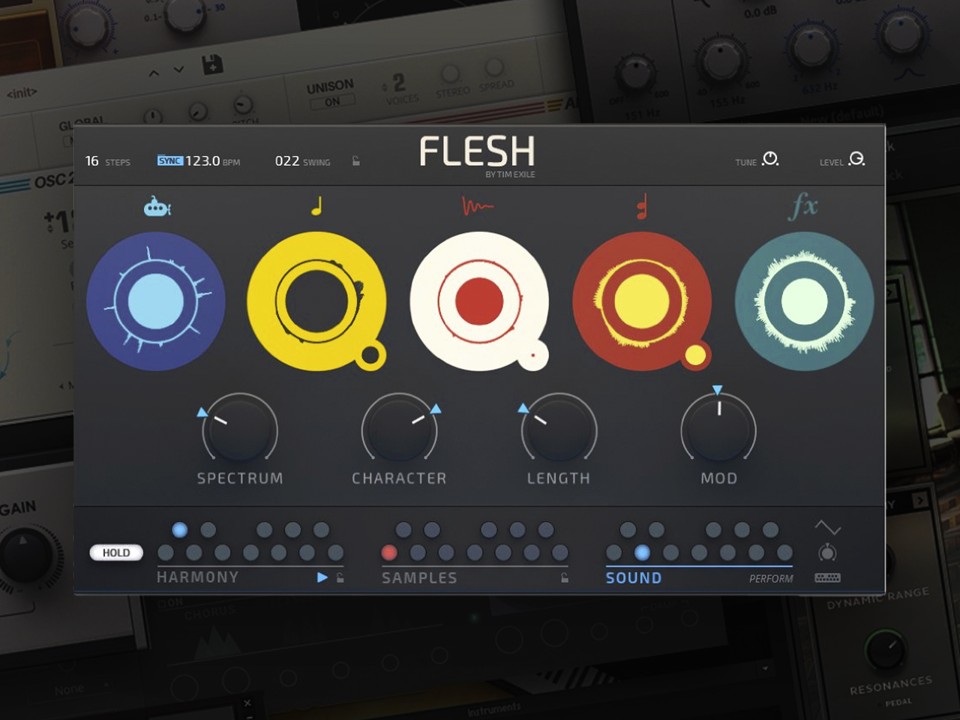Viewport: 960px width, 720px height.
Task: Select first bottom-row Harmony slot
Action: pos(165,553)
